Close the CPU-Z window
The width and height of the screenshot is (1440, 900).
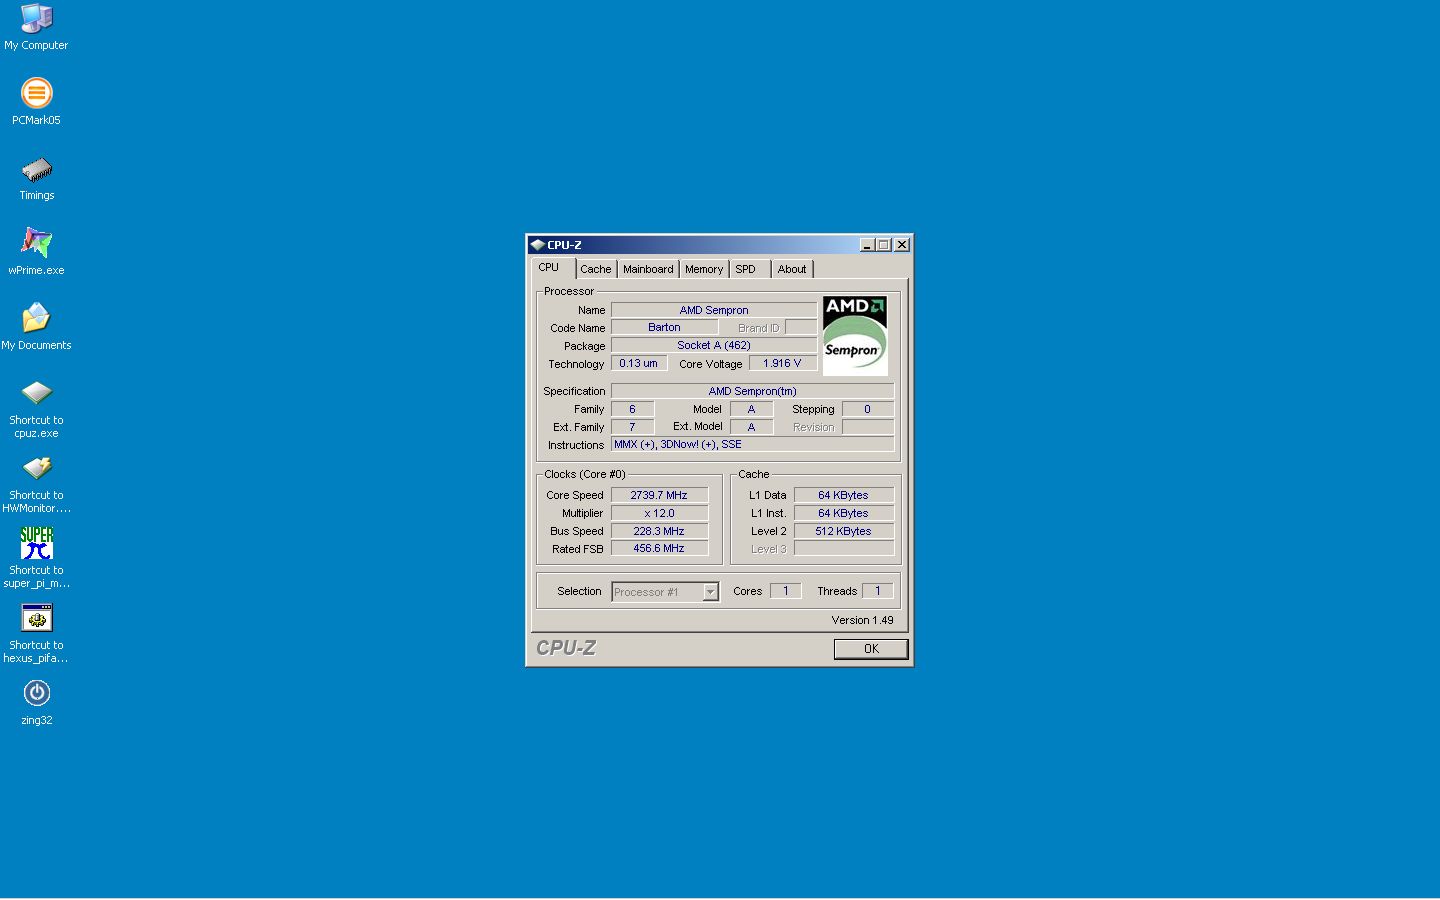pyautogui.click(x=902, y=245)
